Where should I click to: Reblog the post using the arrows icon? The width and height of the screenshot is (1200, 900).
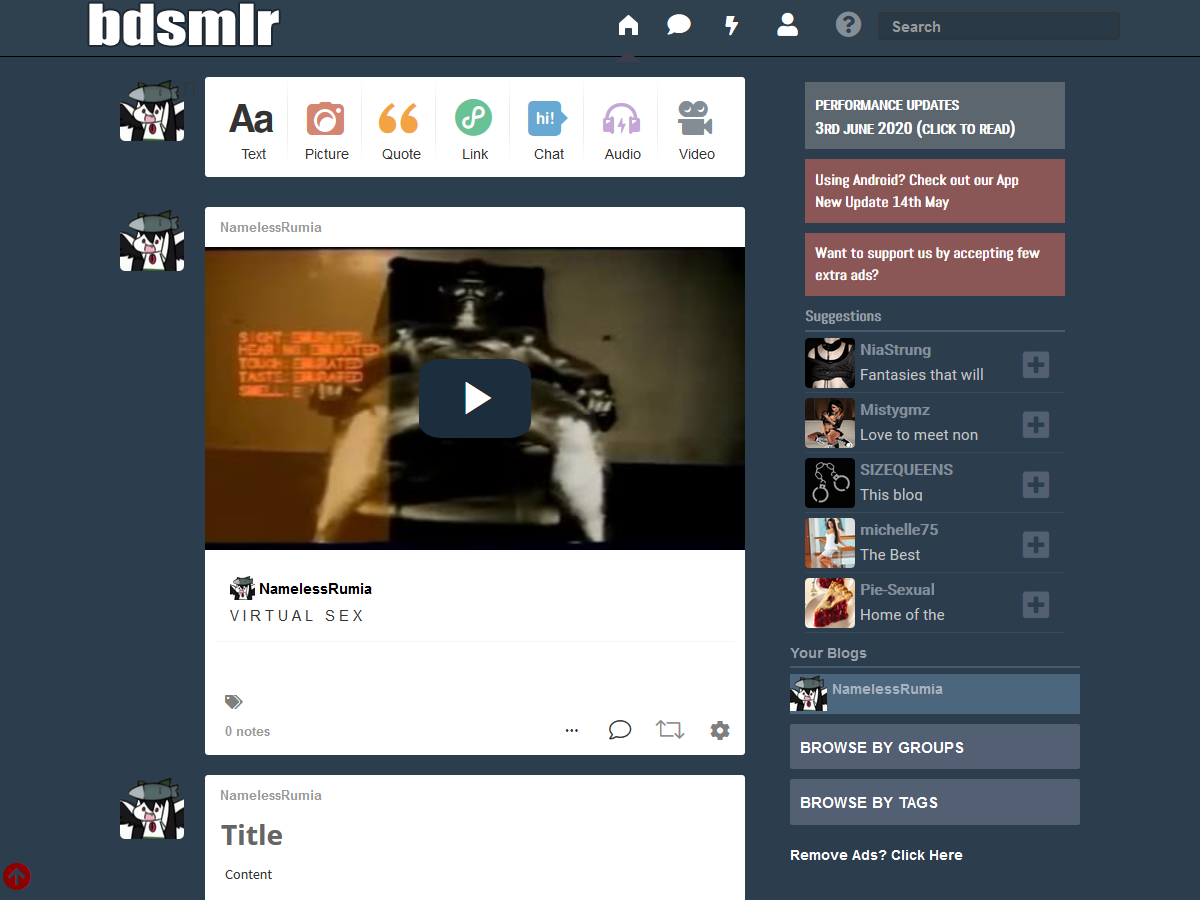pyautogui.click(x=670, y=730)
